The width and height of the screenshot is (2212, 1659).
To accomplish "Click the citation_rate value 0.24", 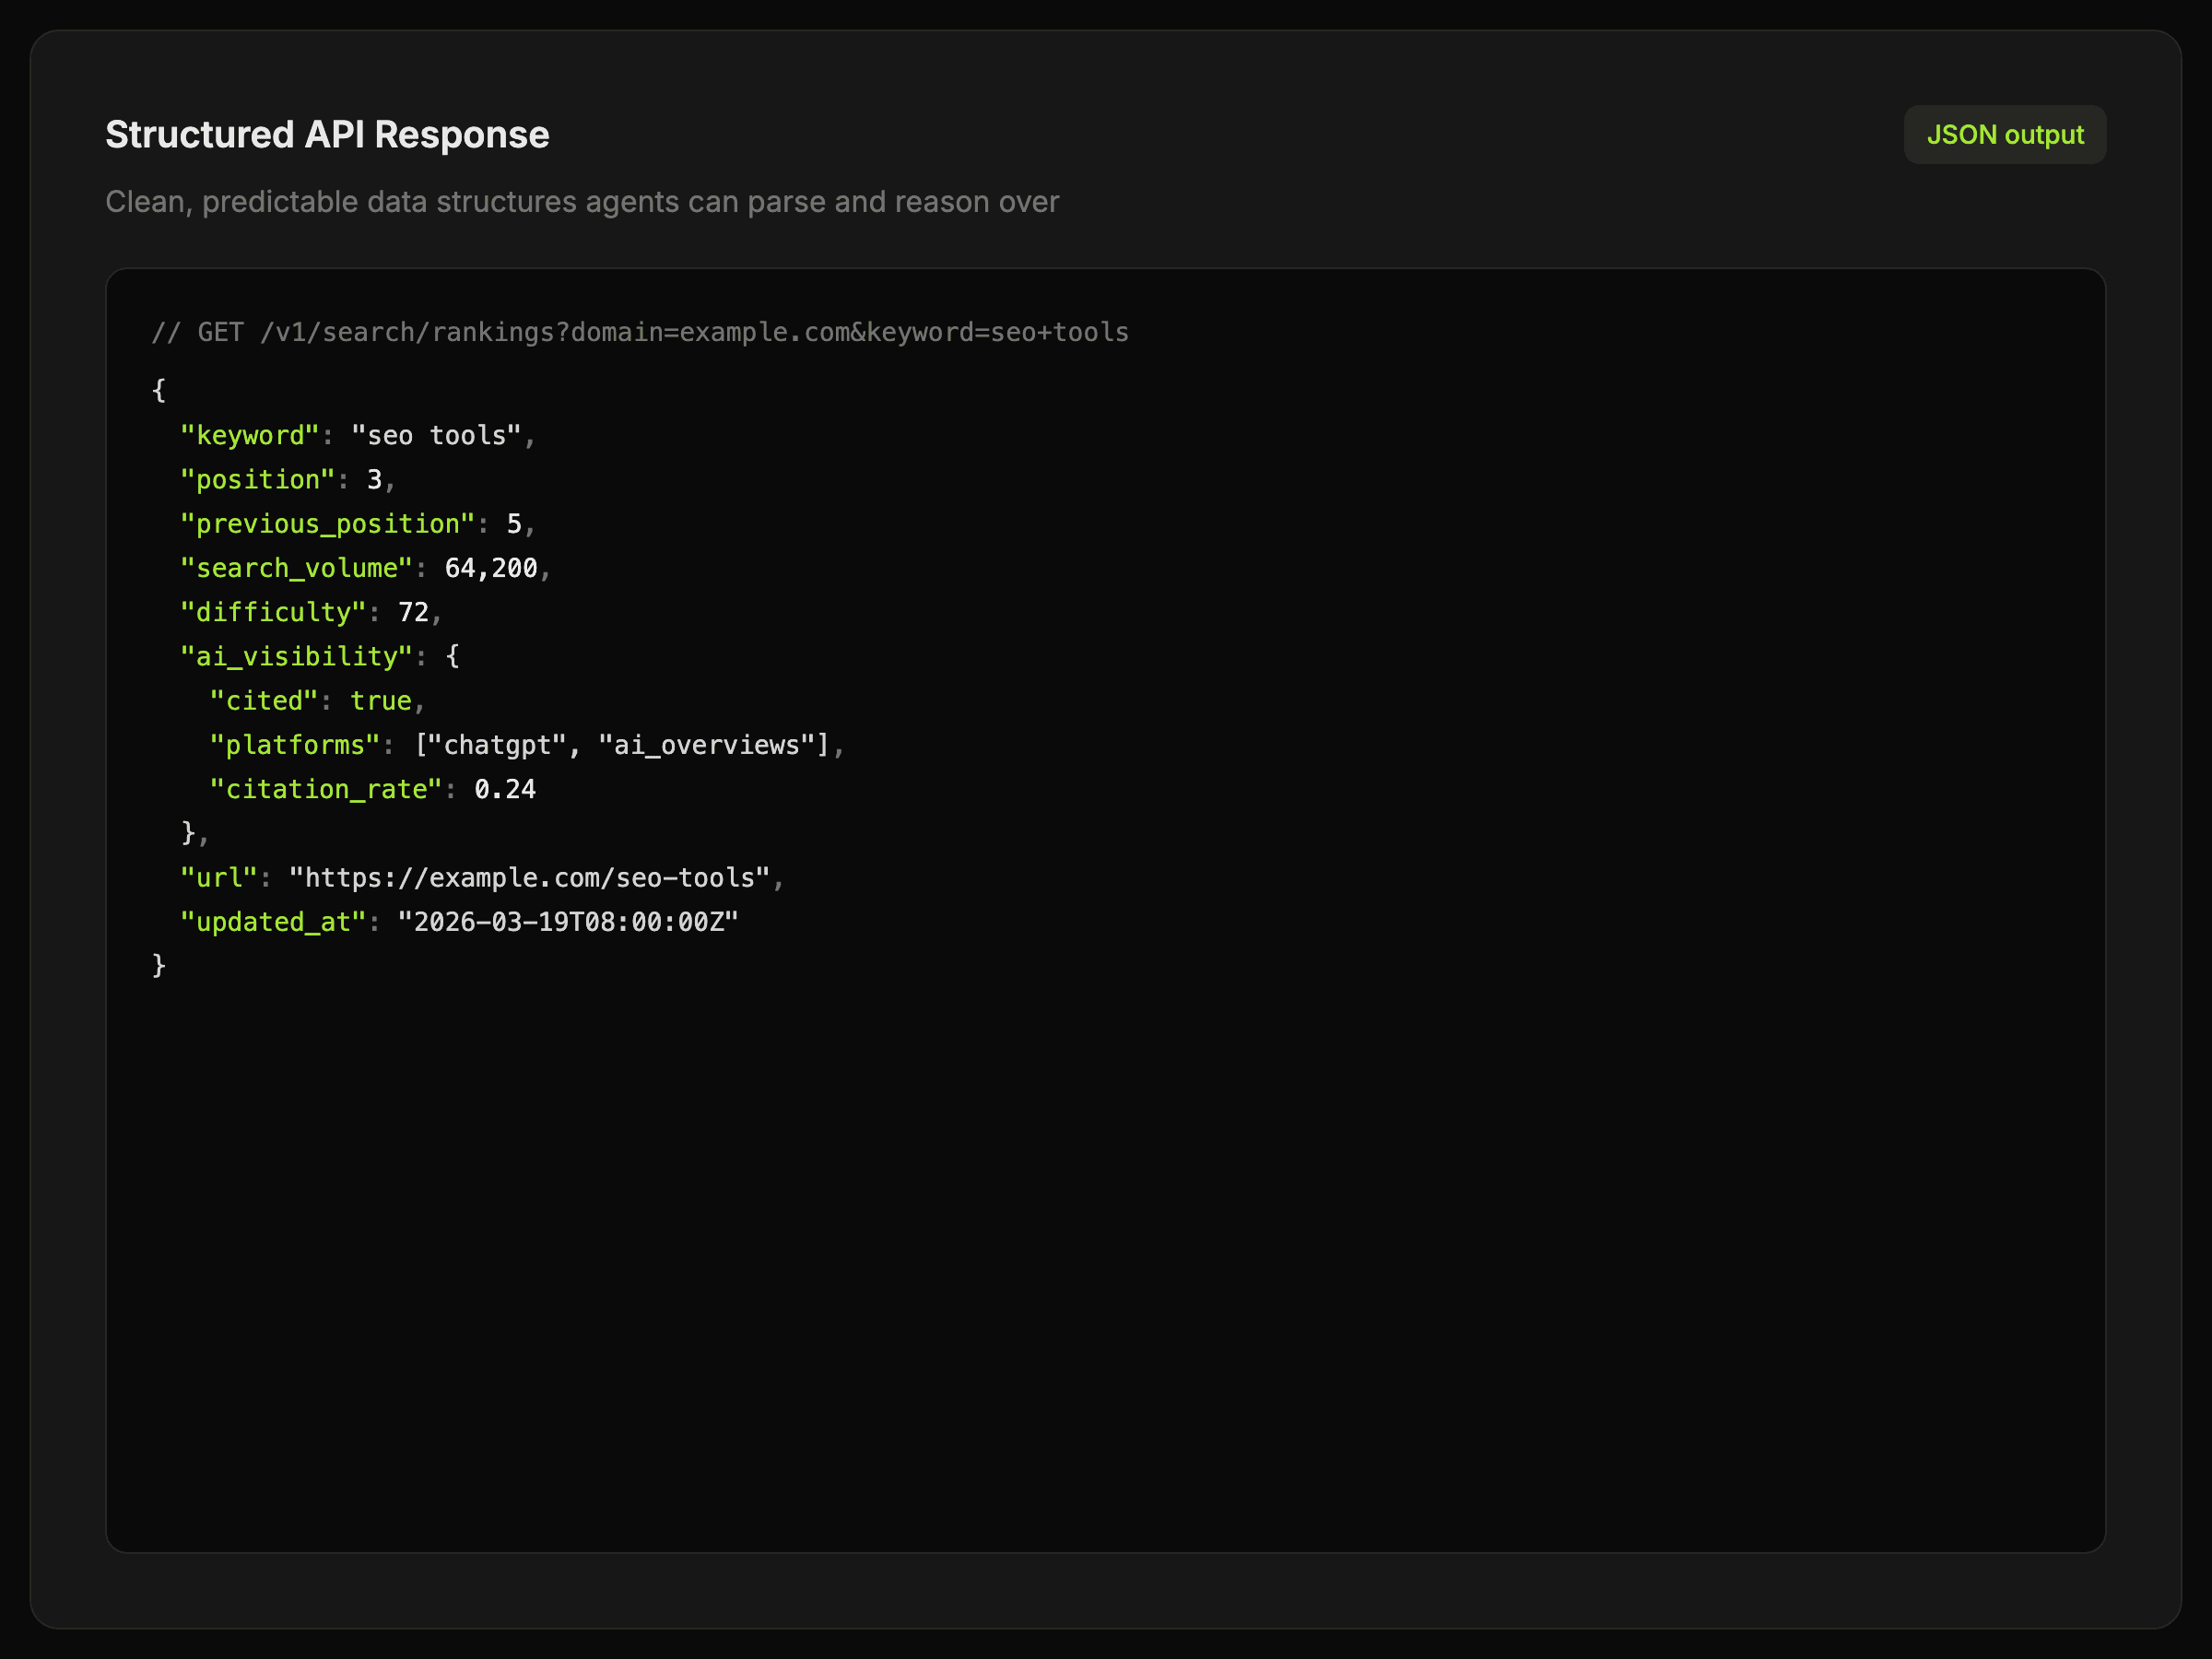I will (x=505, y=790).
